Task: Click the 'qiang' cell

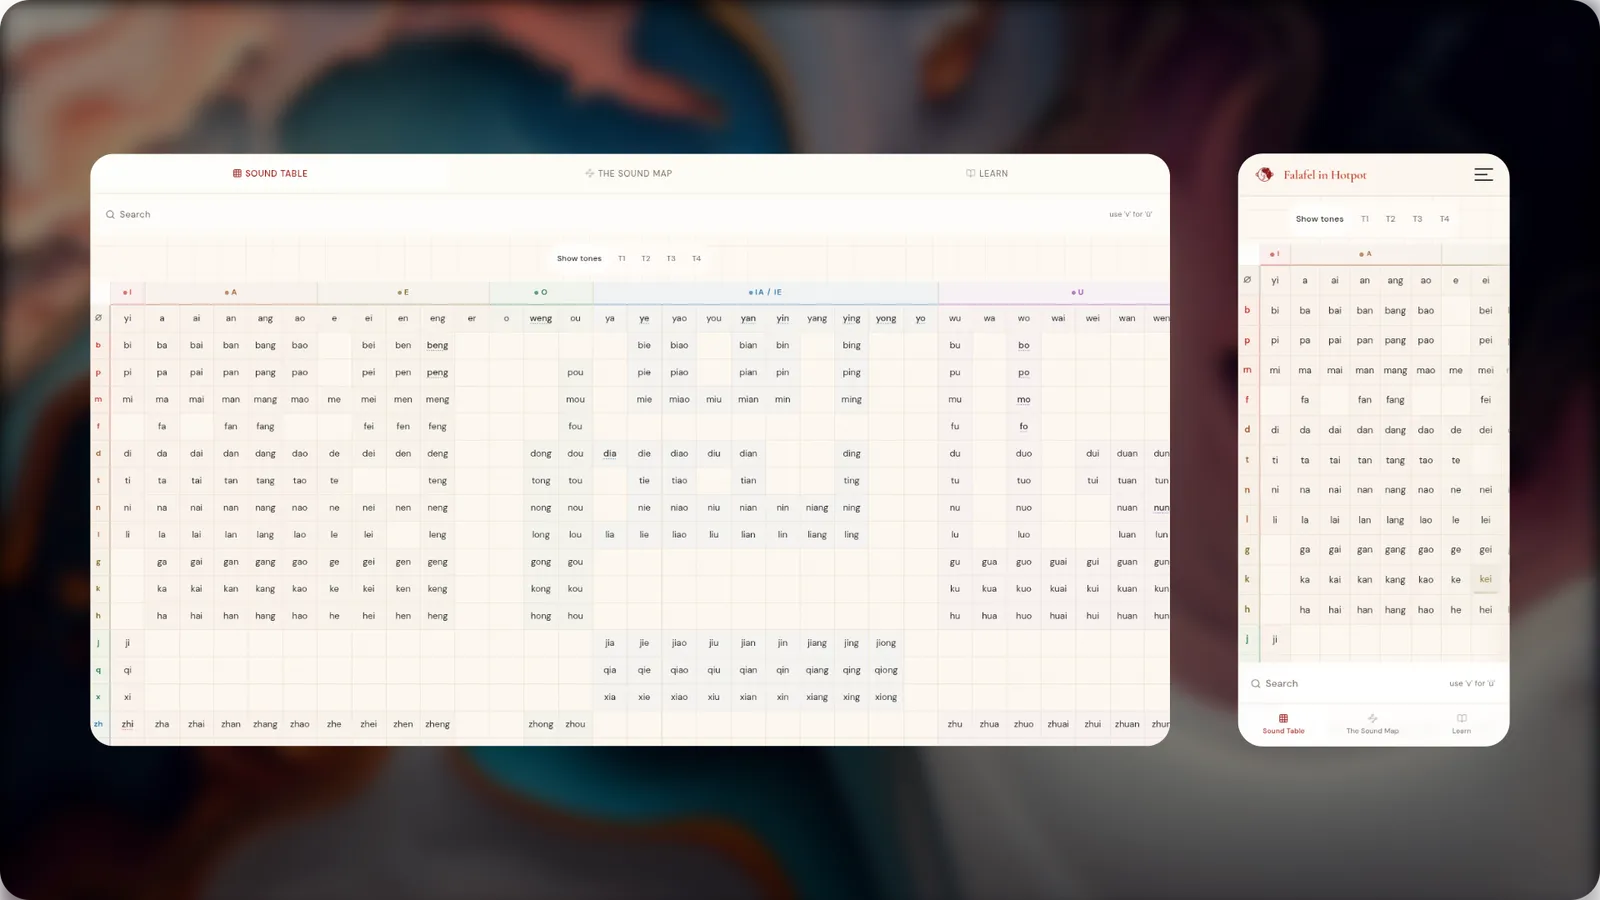Action: tap(817, 671)
